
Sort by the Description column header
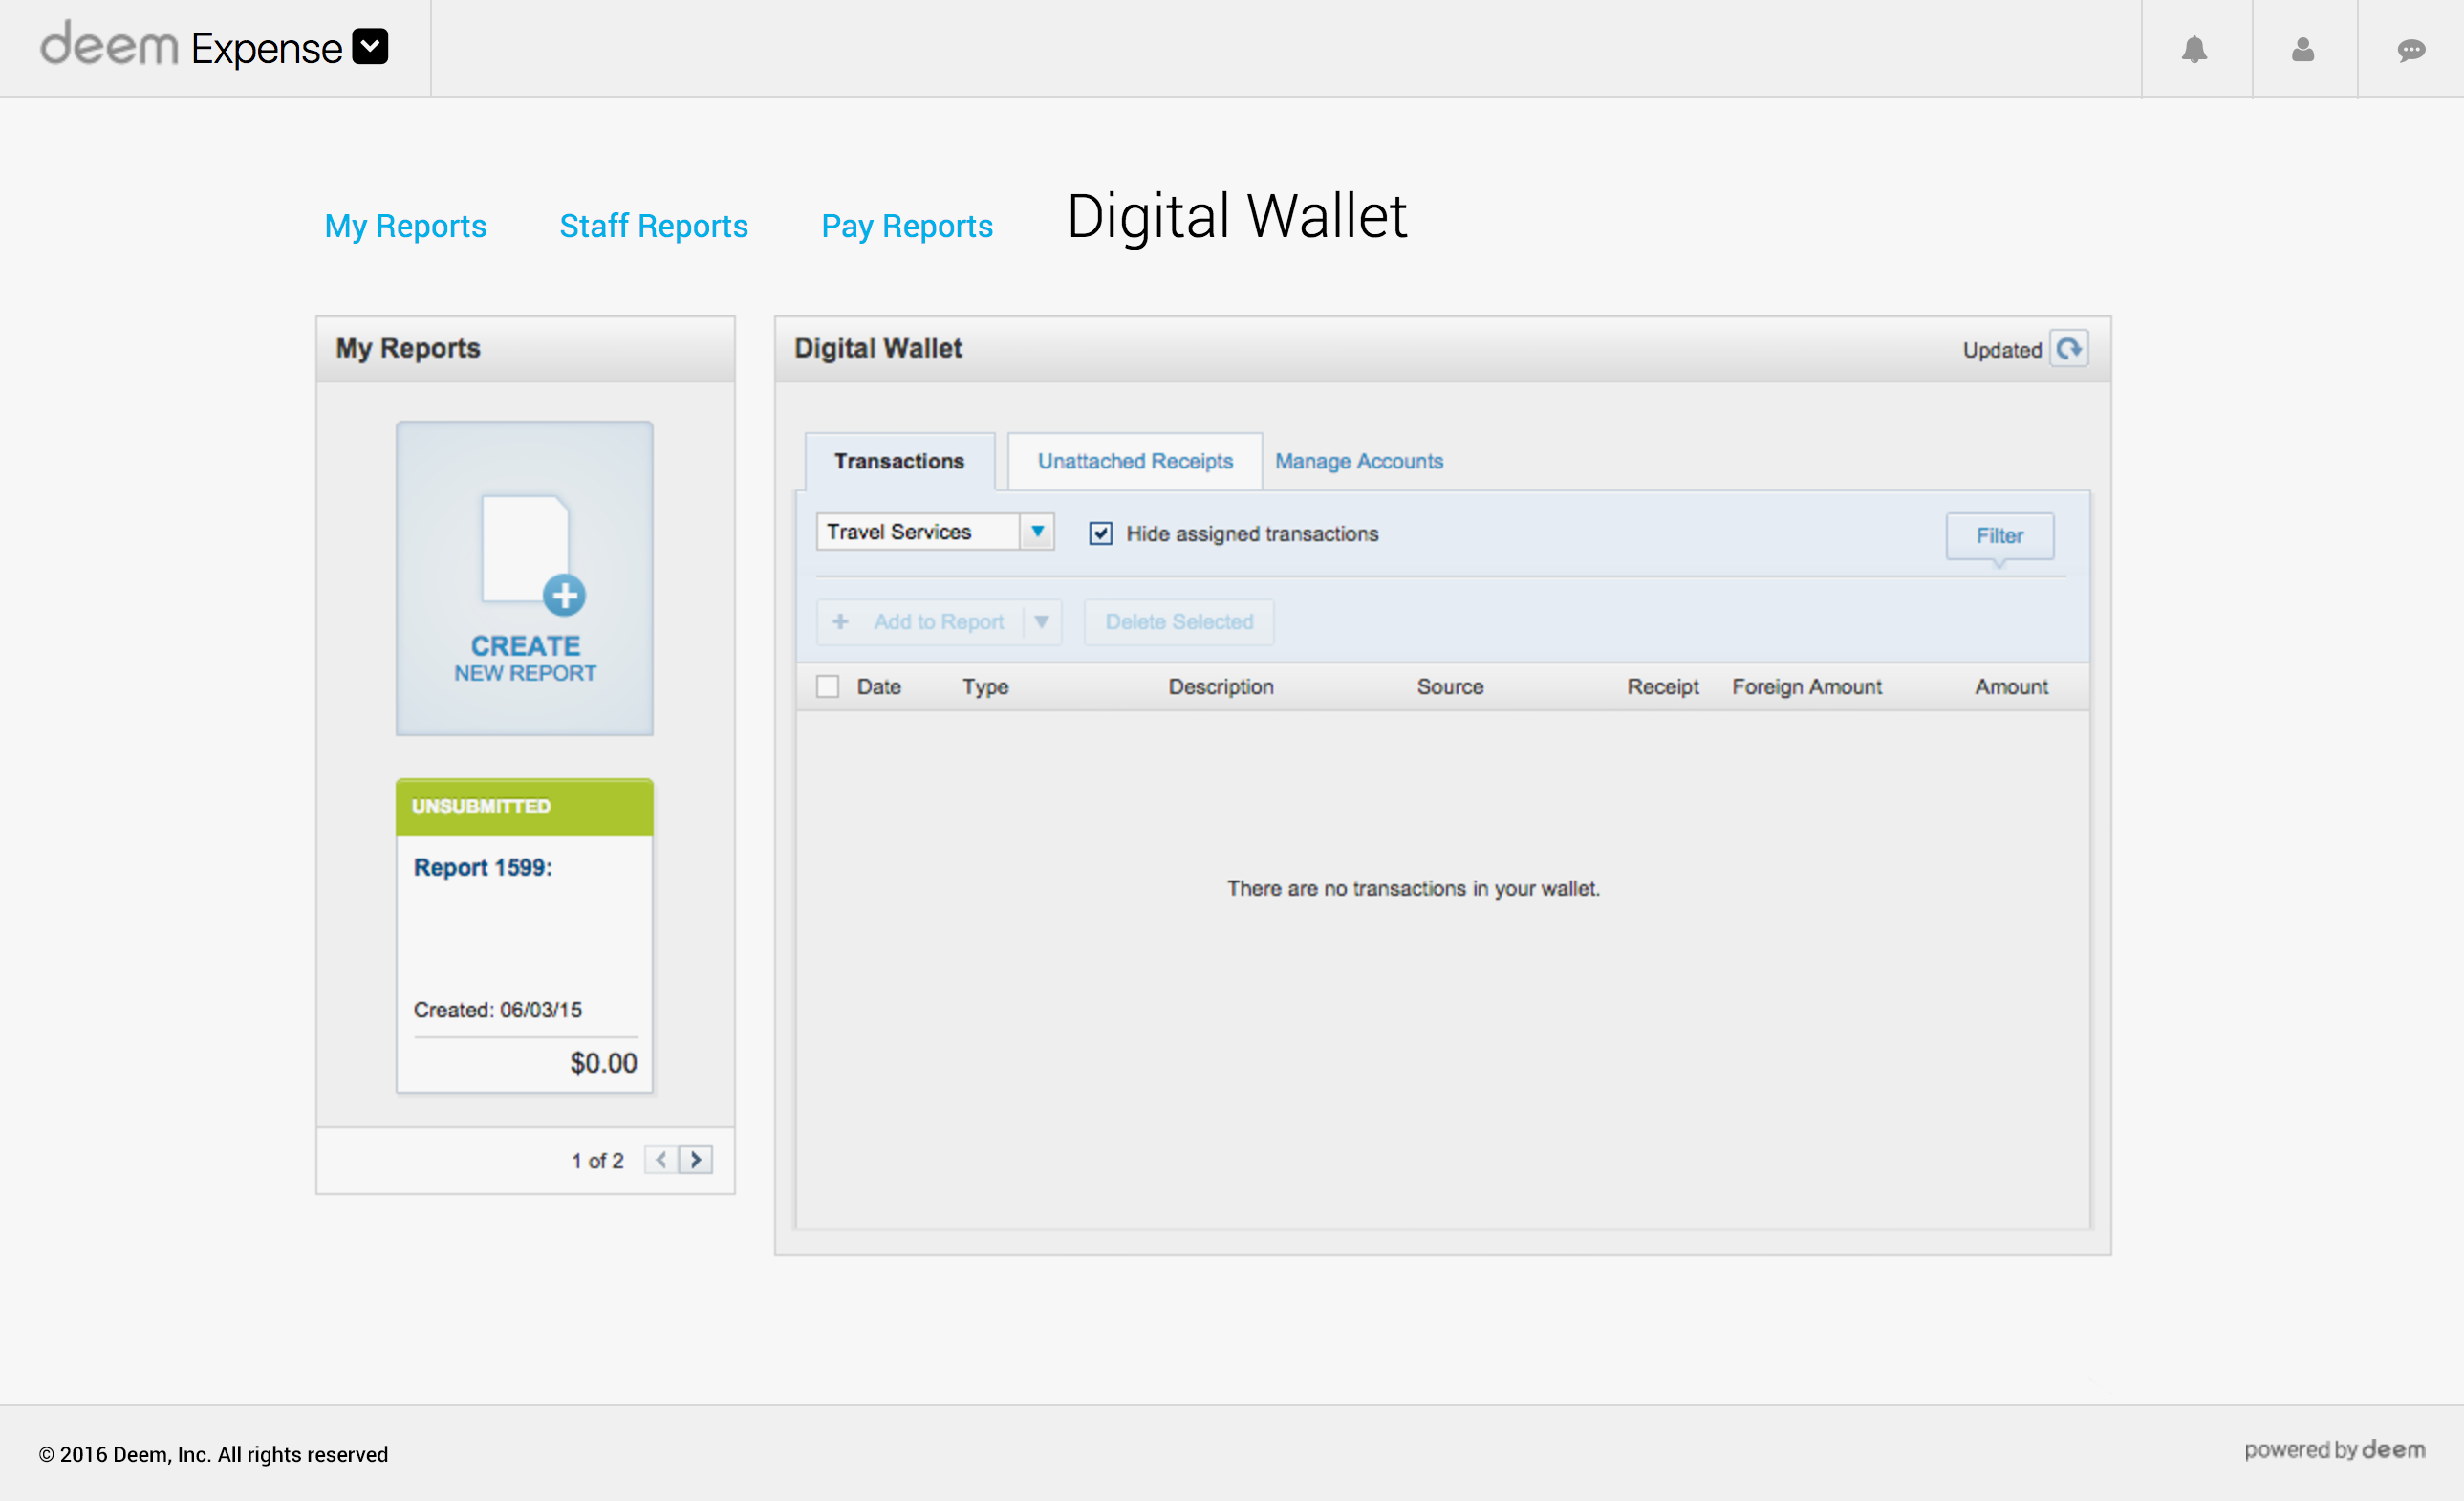1220,686
